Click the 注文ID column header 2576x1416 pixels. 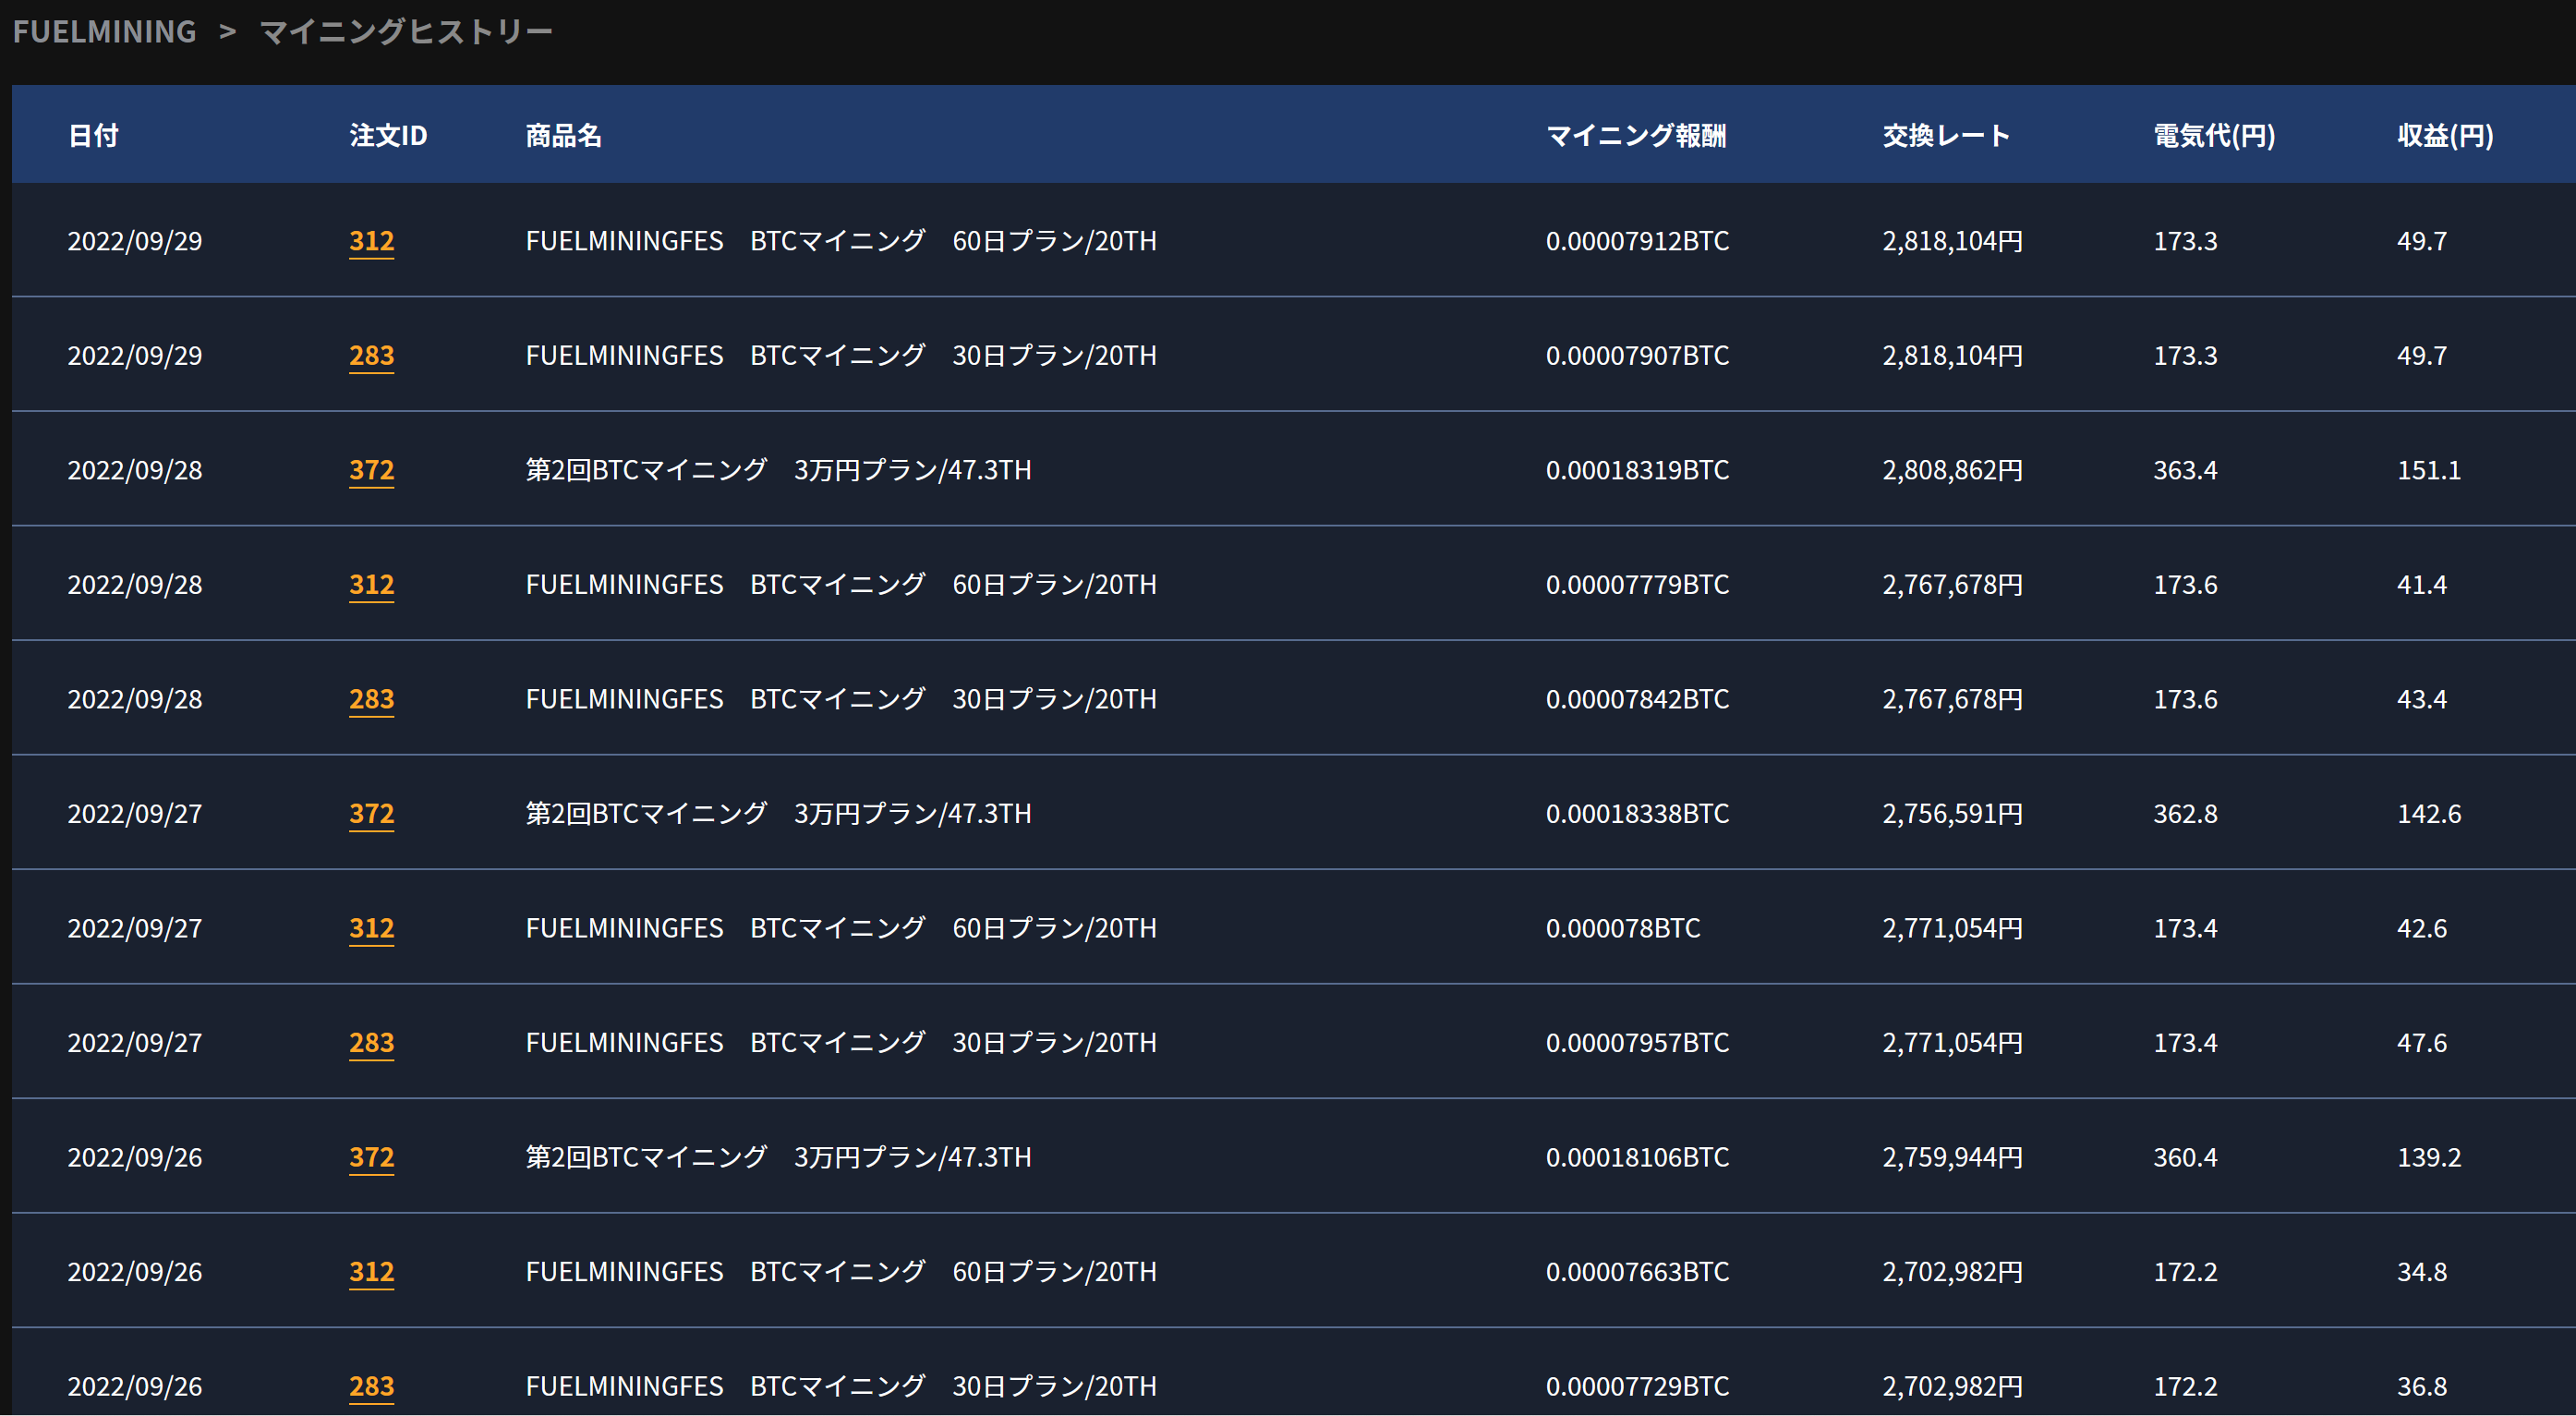click(388, 135)
